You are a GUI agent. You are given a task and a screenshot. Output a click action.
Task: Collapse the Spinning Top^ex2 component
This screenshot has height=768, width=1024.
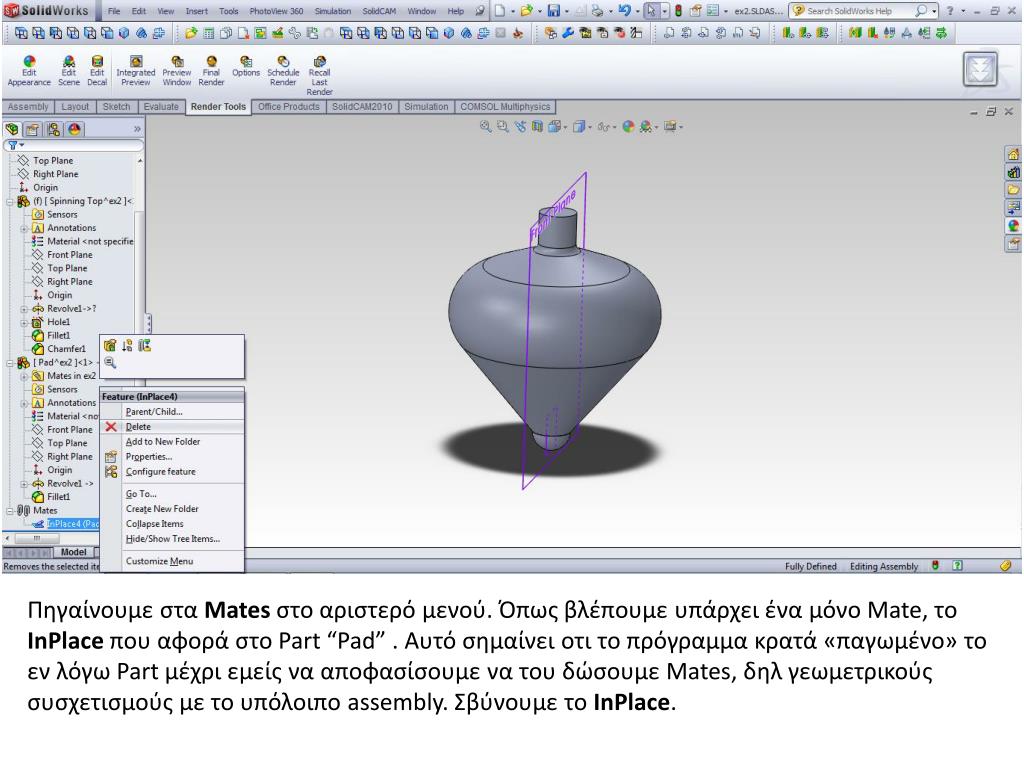point(10,202)
